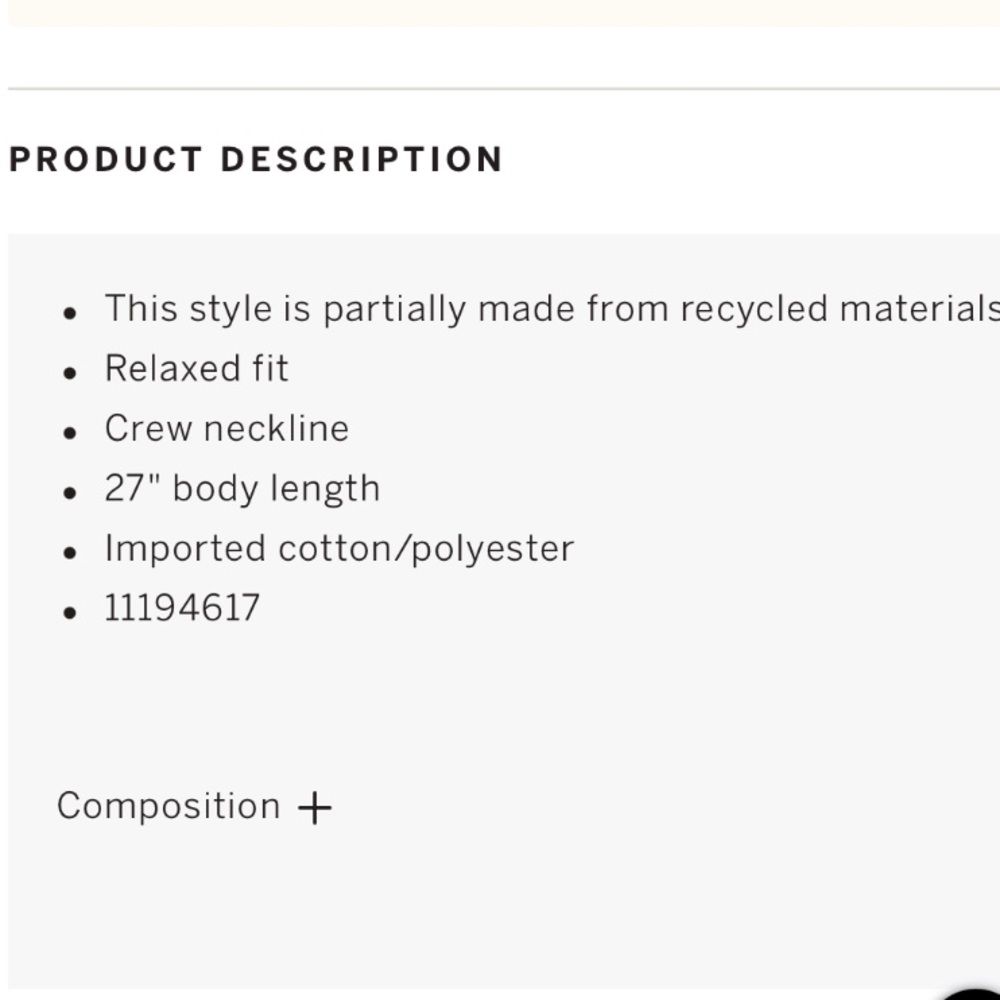Click the bullet beside 27" body length
1000x1000 pixels.
(x=70, y=493)
